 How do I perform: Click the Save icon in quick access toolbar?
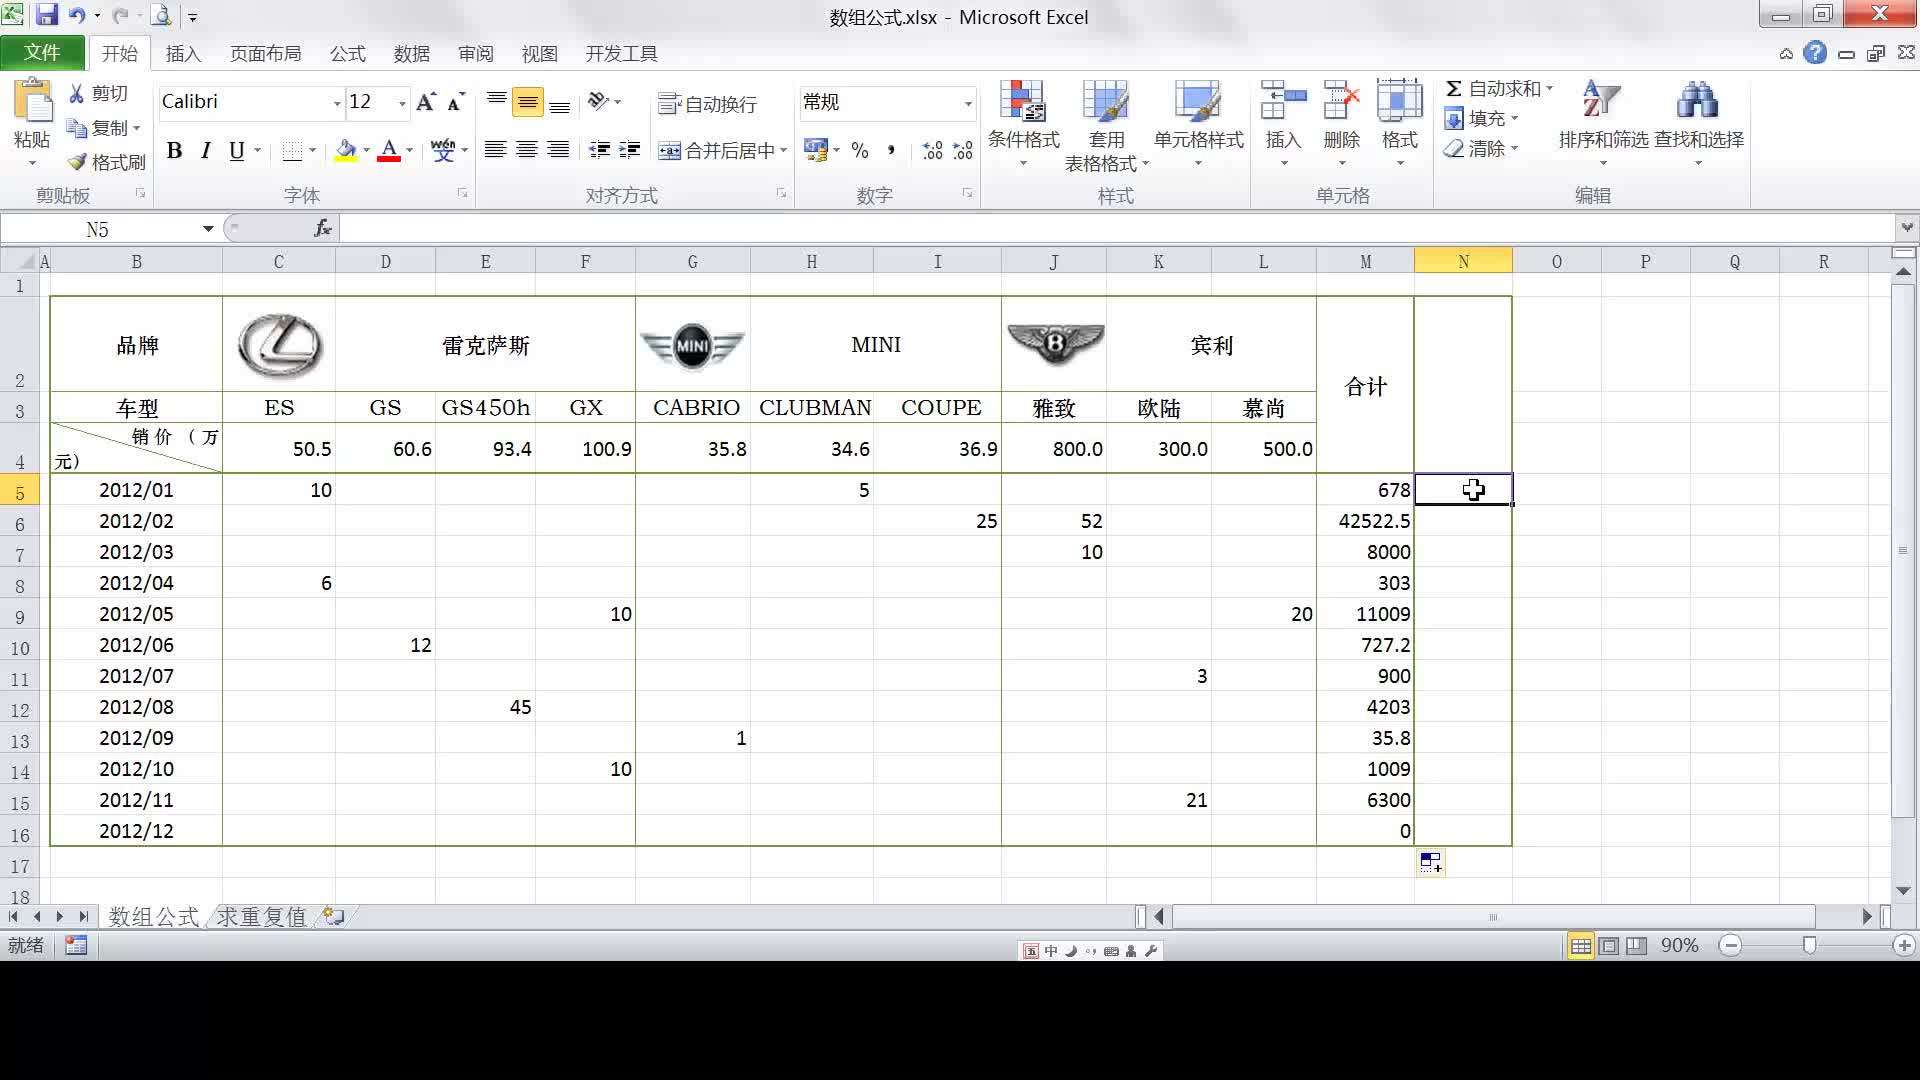coord(48,16)
